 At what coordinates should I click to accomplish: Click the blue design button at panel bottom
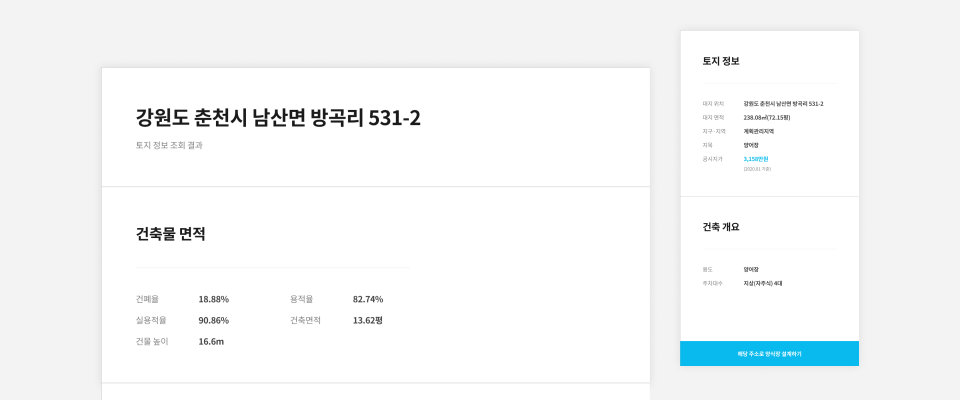point(770,353)
